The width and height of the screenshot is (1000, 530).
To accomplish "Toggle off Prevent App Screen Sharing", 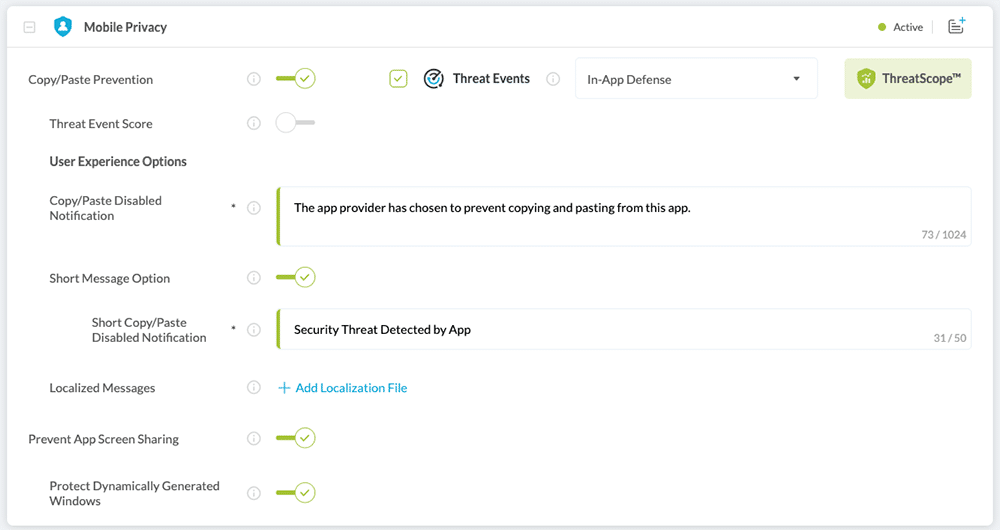I will click(296, 438).
